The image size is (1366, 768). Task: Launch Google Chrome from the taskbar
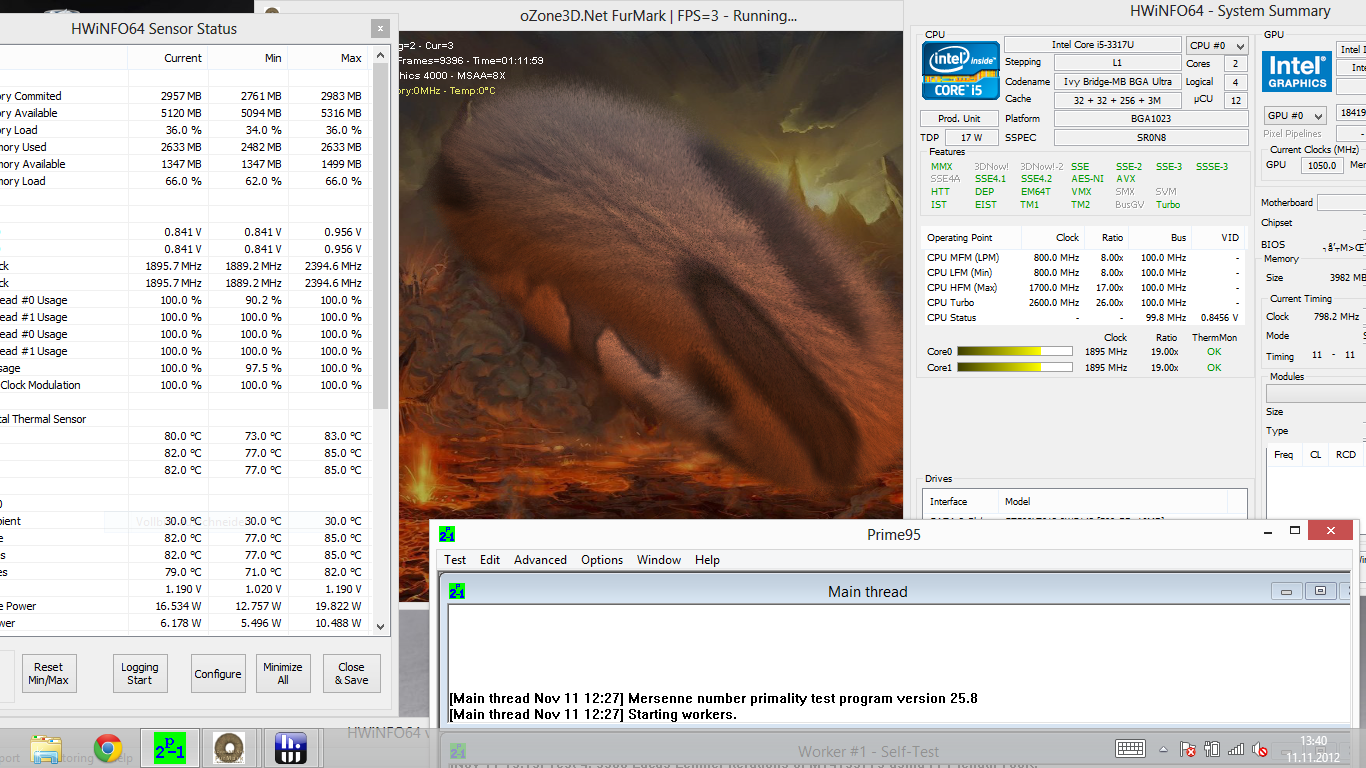[108, 748]
